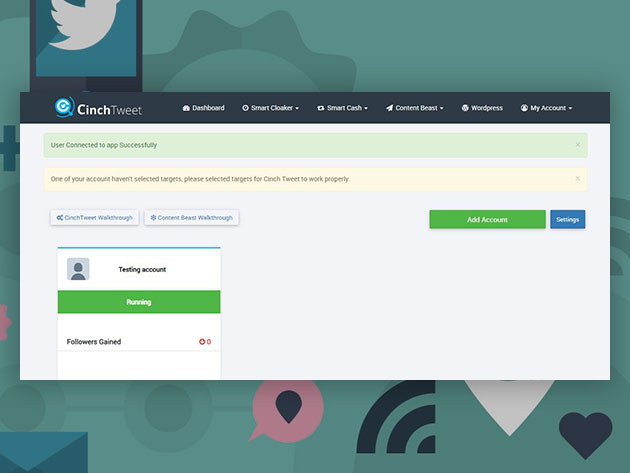Image resolution: width=630 pixels, height=473 pixels.
Task: Open the CinchTweet Walkthrough button
Action: 94,217
